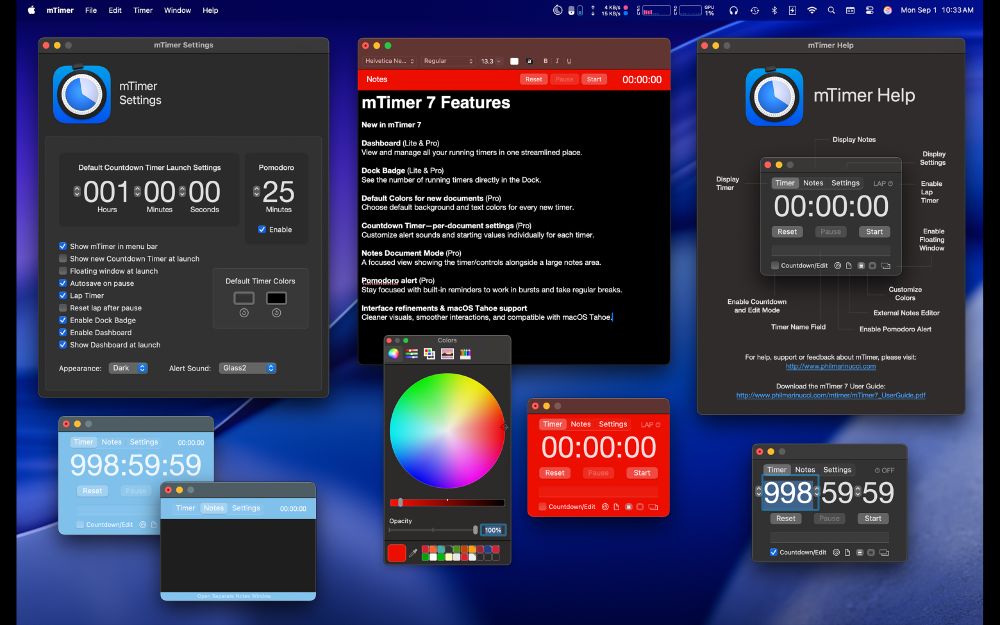Viewport: 1000px width, 625px height.
Task: Open color palettes tab in Colors panel
Action: pyautogui.click(x=429, y=353)
